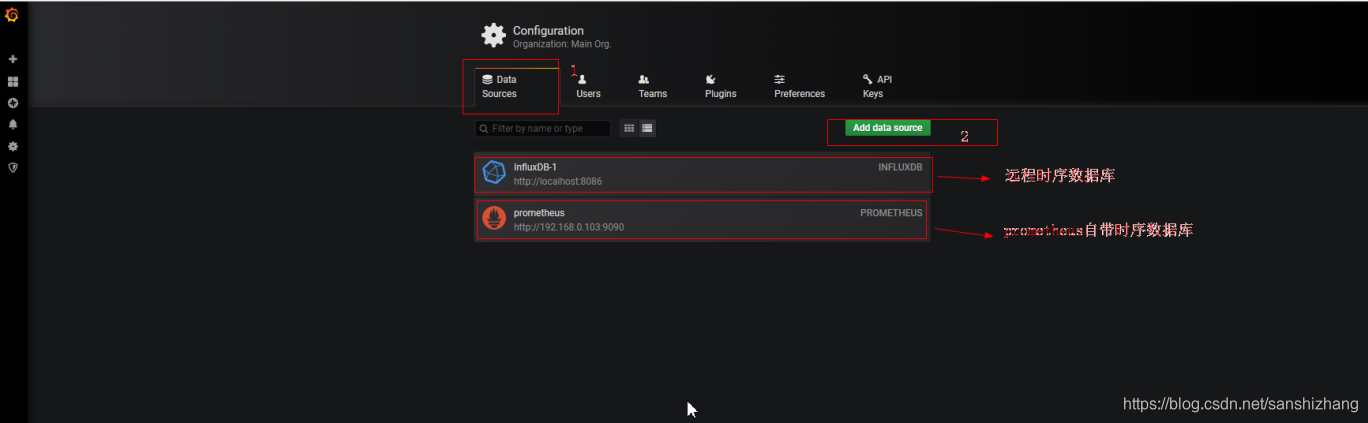Click the InfluxDB hexagon logo icon
The image size is (1368, 423).
click(494, 173)
